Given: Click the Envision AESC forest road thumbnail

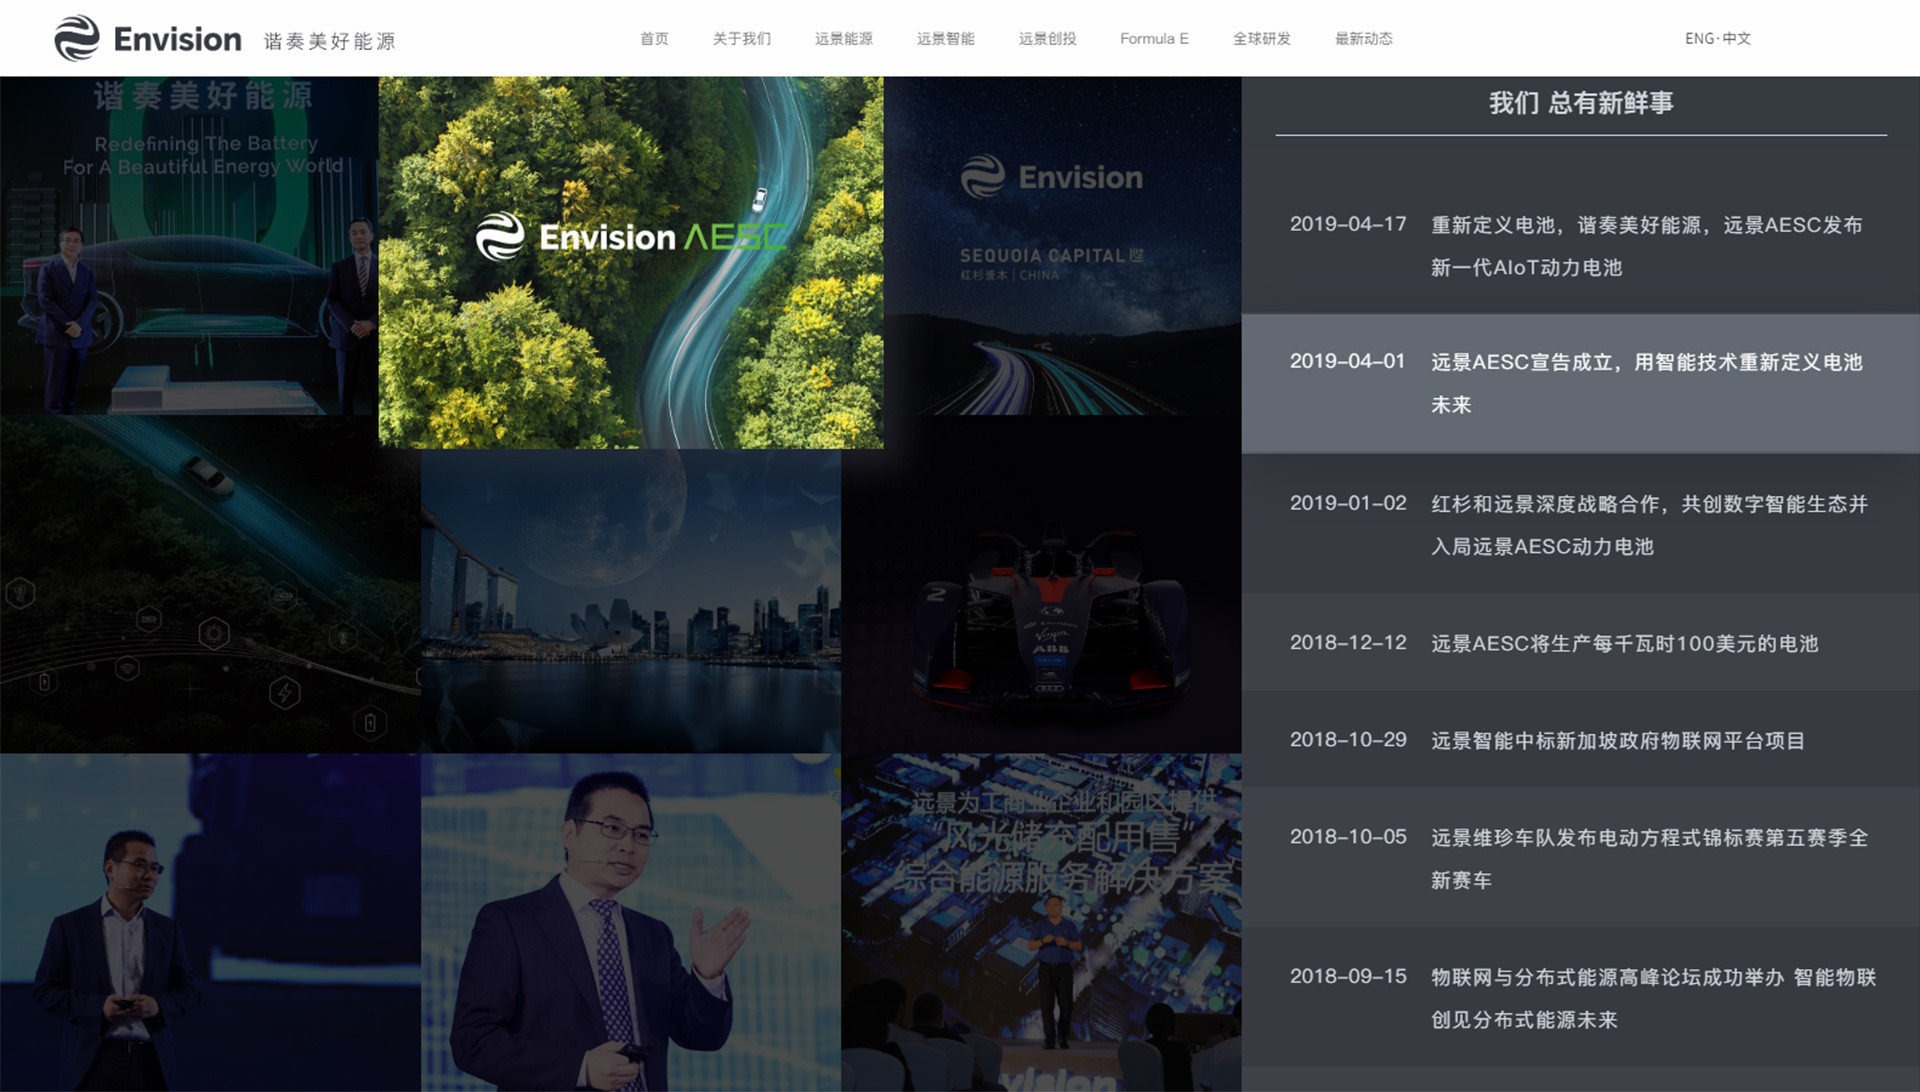Looking at the screenshot, I should tap(630, 262).
